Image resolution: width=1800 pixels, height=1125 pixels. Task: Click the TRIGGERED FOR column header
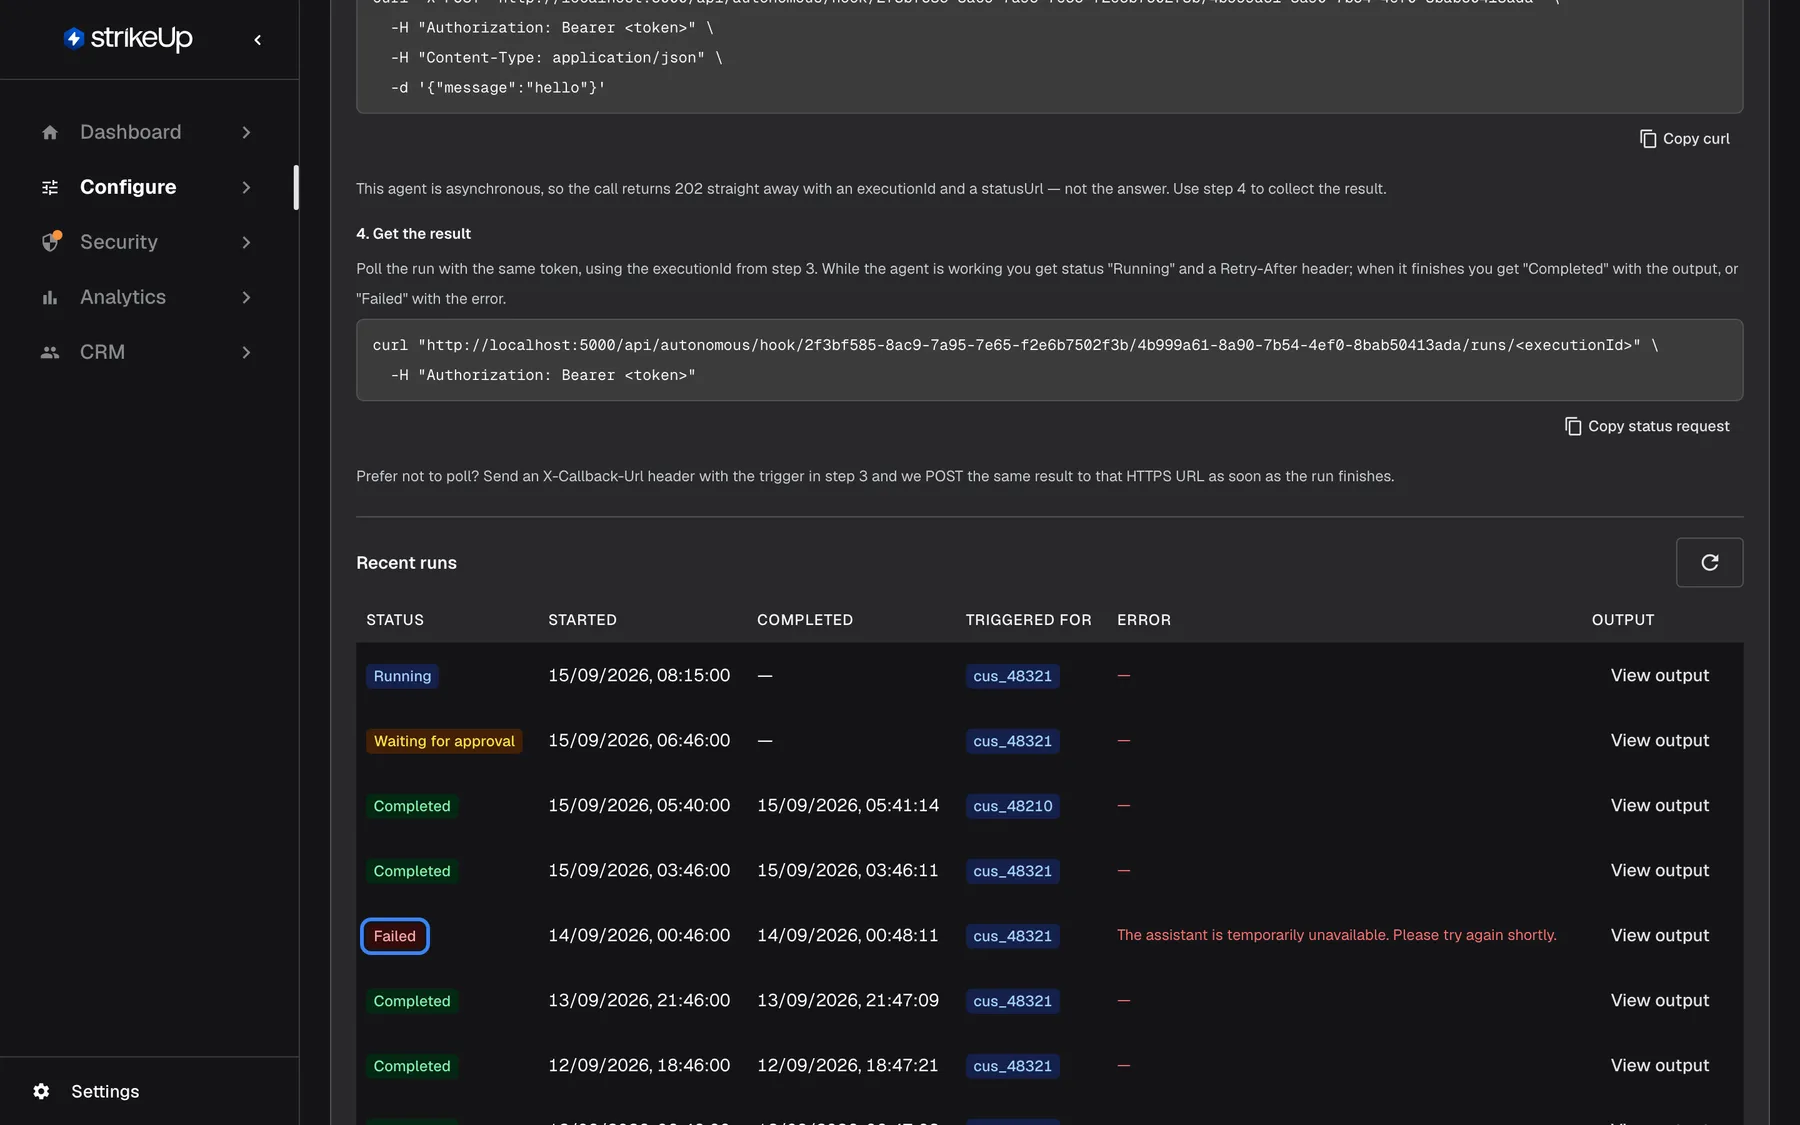(x=1028, y=620)
